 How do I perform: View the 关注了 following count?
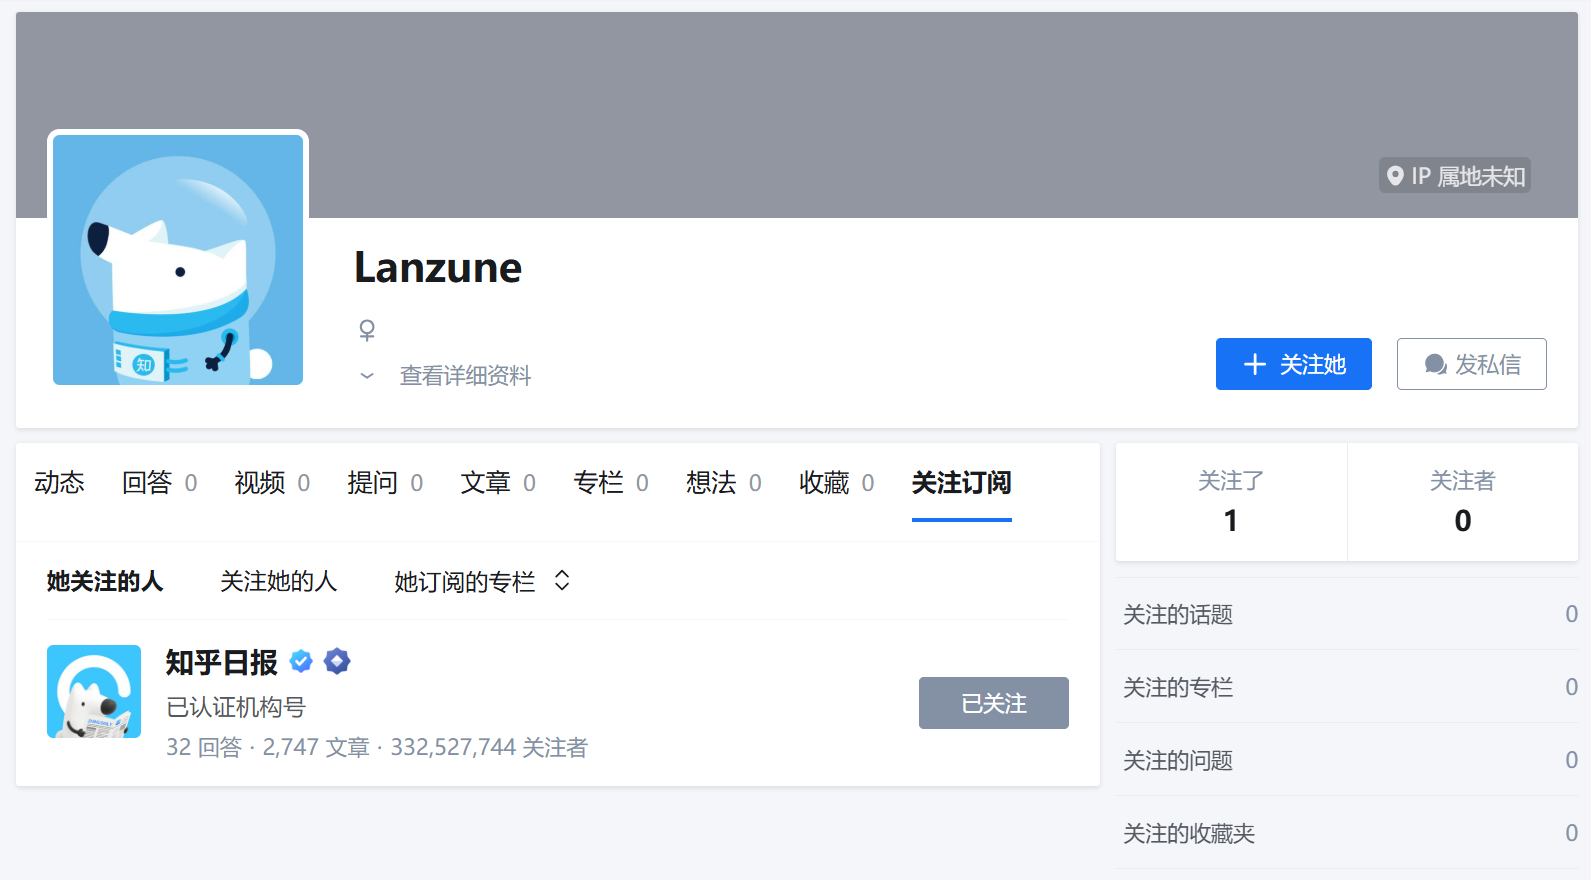(1231, 502)
